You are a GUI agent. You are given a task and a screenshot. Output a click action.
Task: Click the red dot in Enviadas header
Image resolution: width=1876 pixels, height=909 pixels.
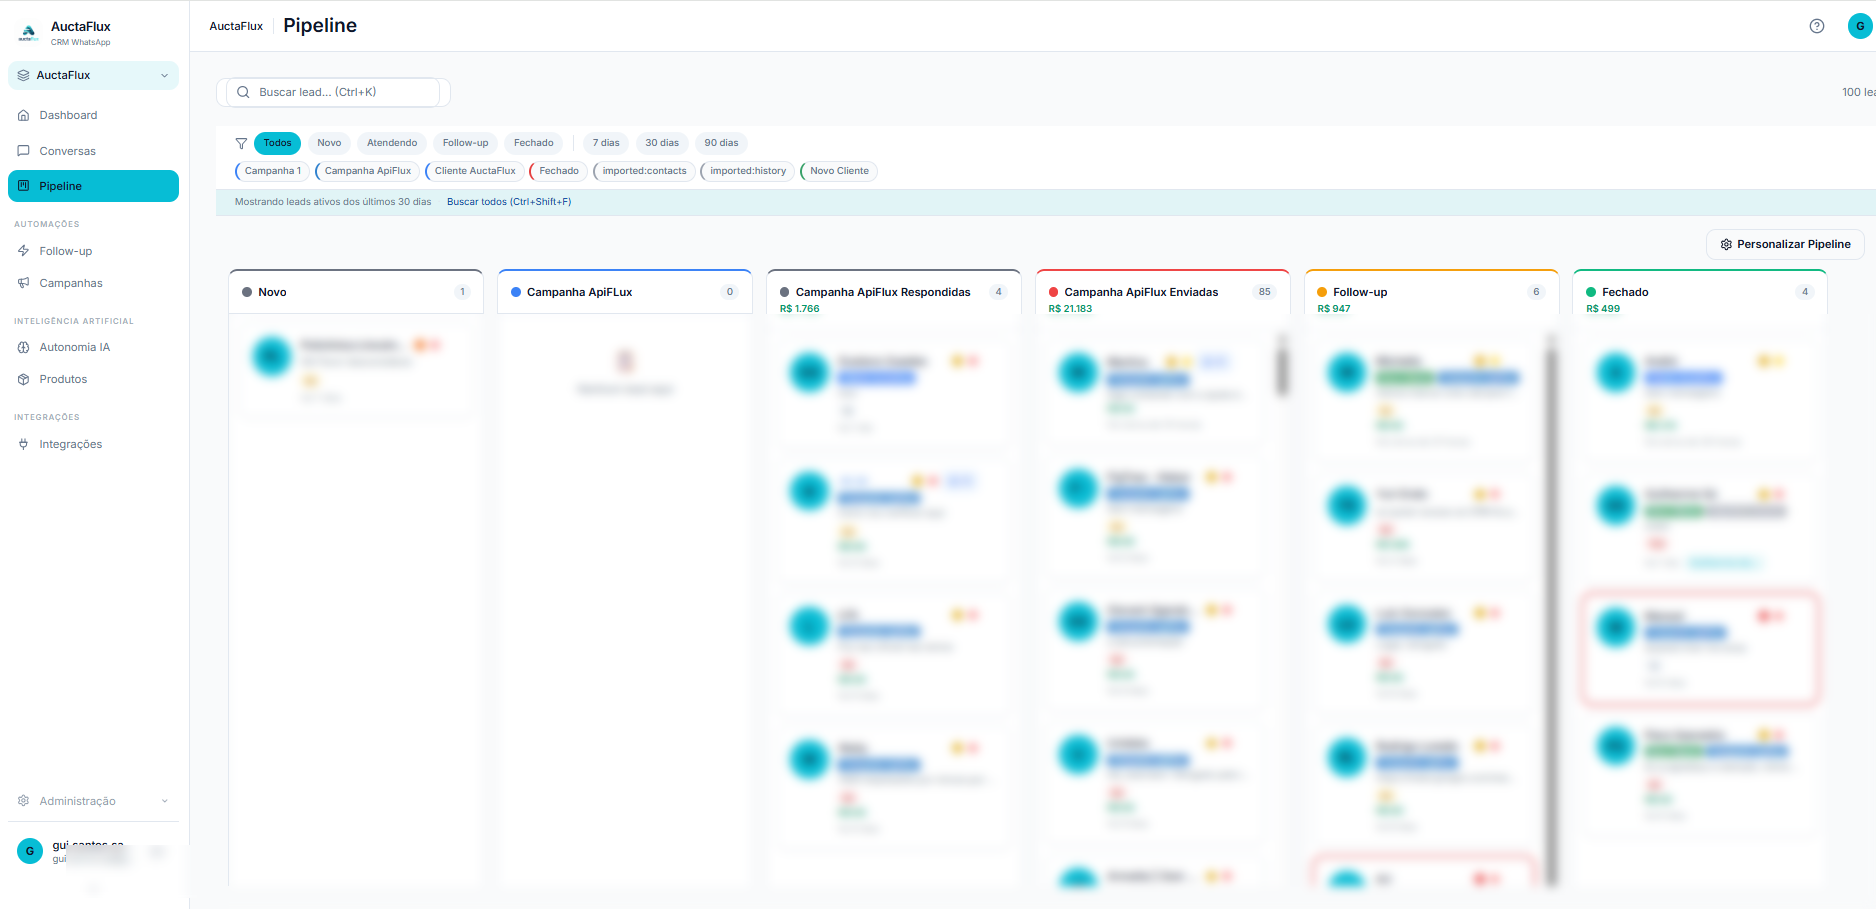point(1053,292)
